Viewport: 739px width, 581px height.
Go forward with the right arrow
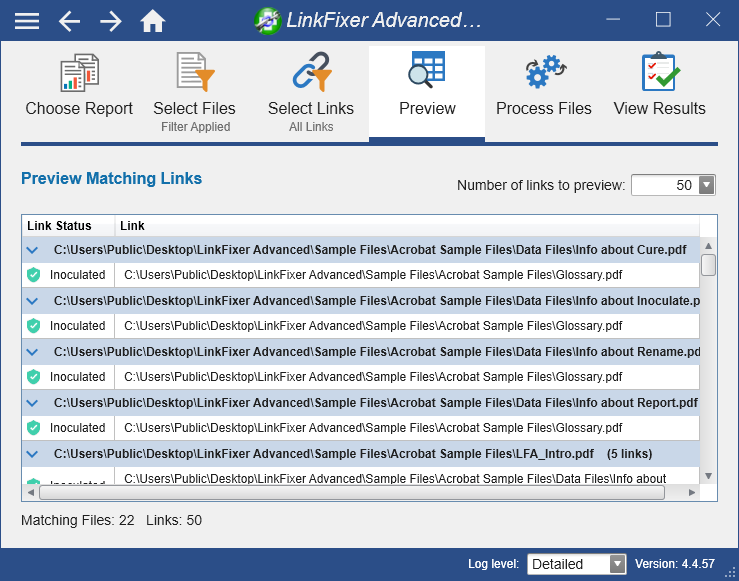click(111, 21)
